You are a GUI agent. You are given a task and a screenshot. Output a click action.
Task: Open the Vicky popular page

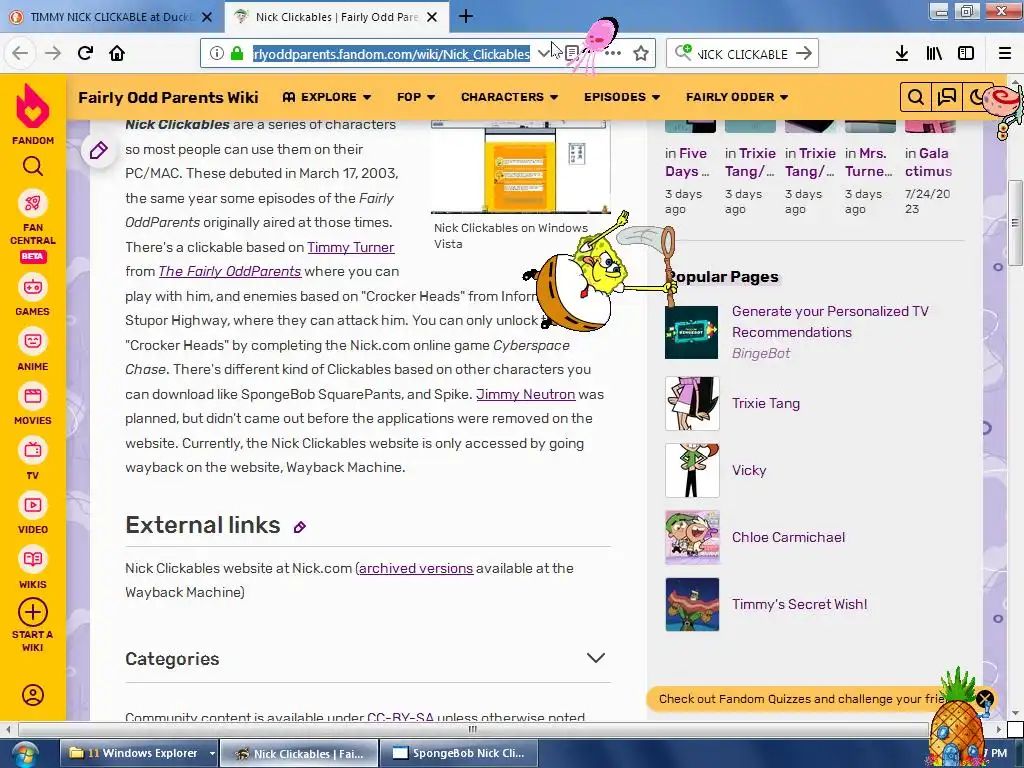click(x=748, y=470)
